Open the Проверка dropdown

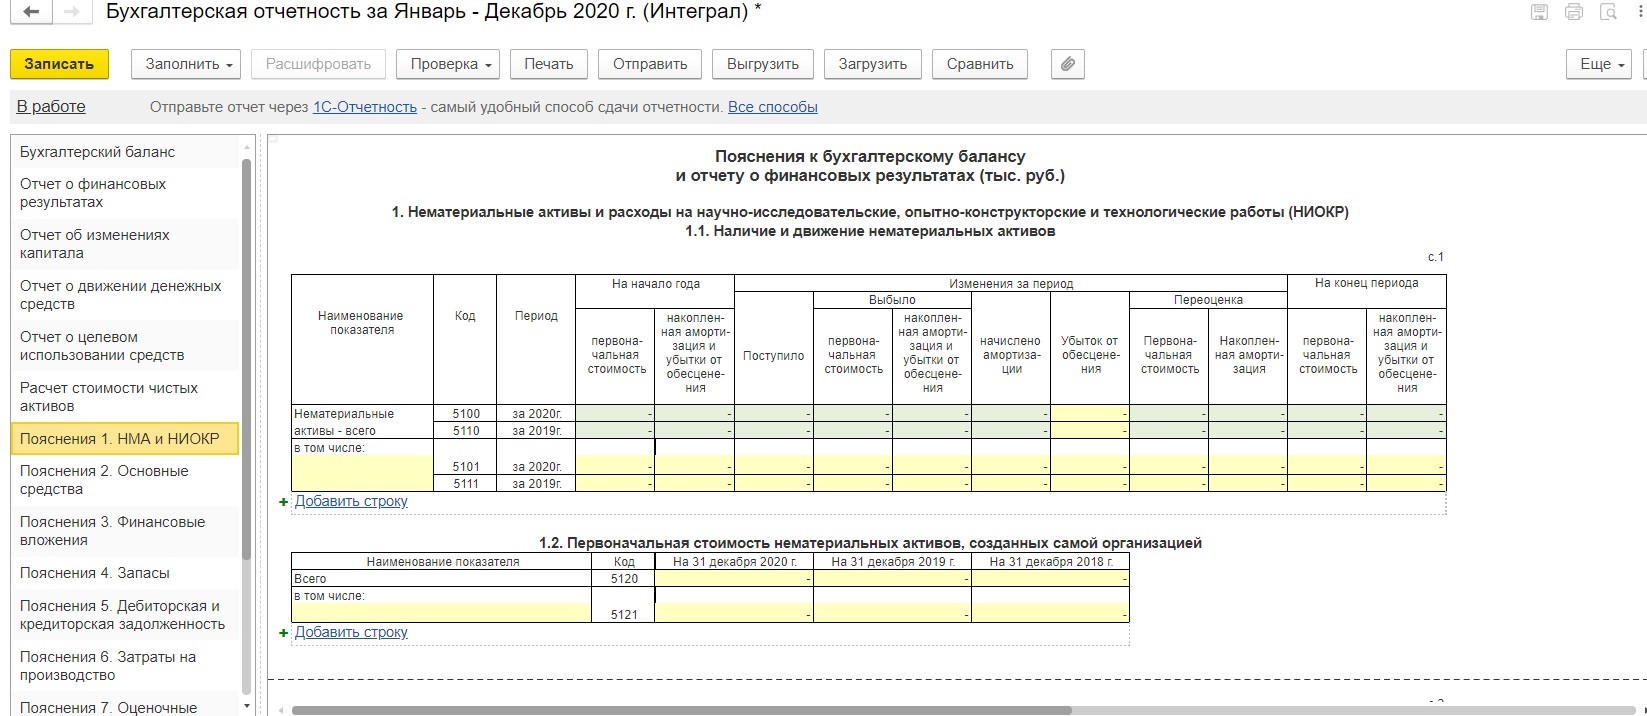448,64
